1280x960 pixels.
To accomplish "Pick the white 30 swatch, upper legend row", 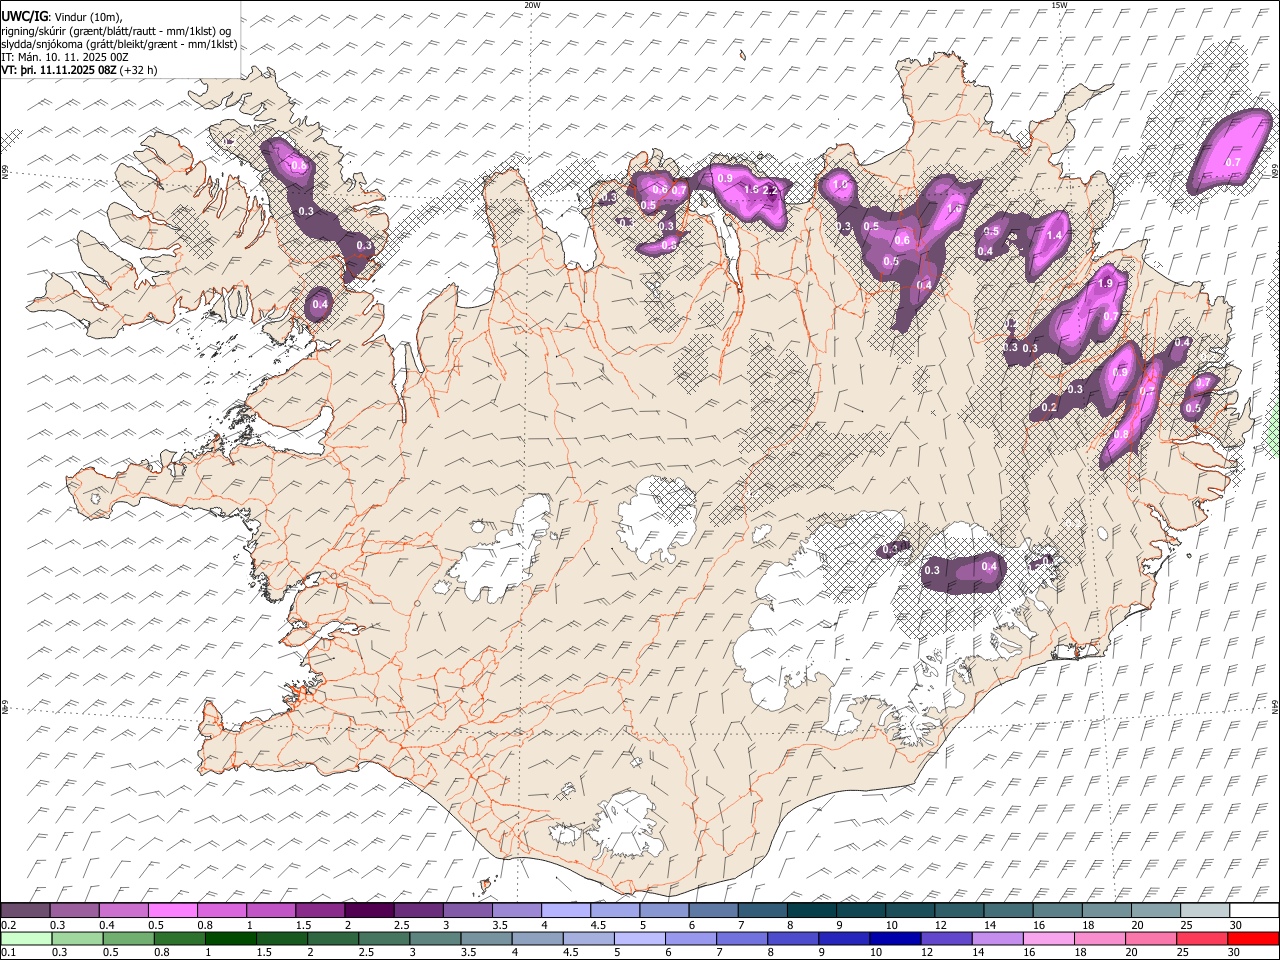I will pos(1253,911).
